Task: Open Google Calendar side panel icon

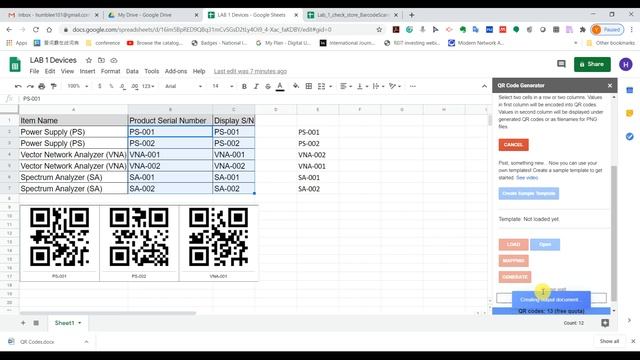Action: click(630, 90)
